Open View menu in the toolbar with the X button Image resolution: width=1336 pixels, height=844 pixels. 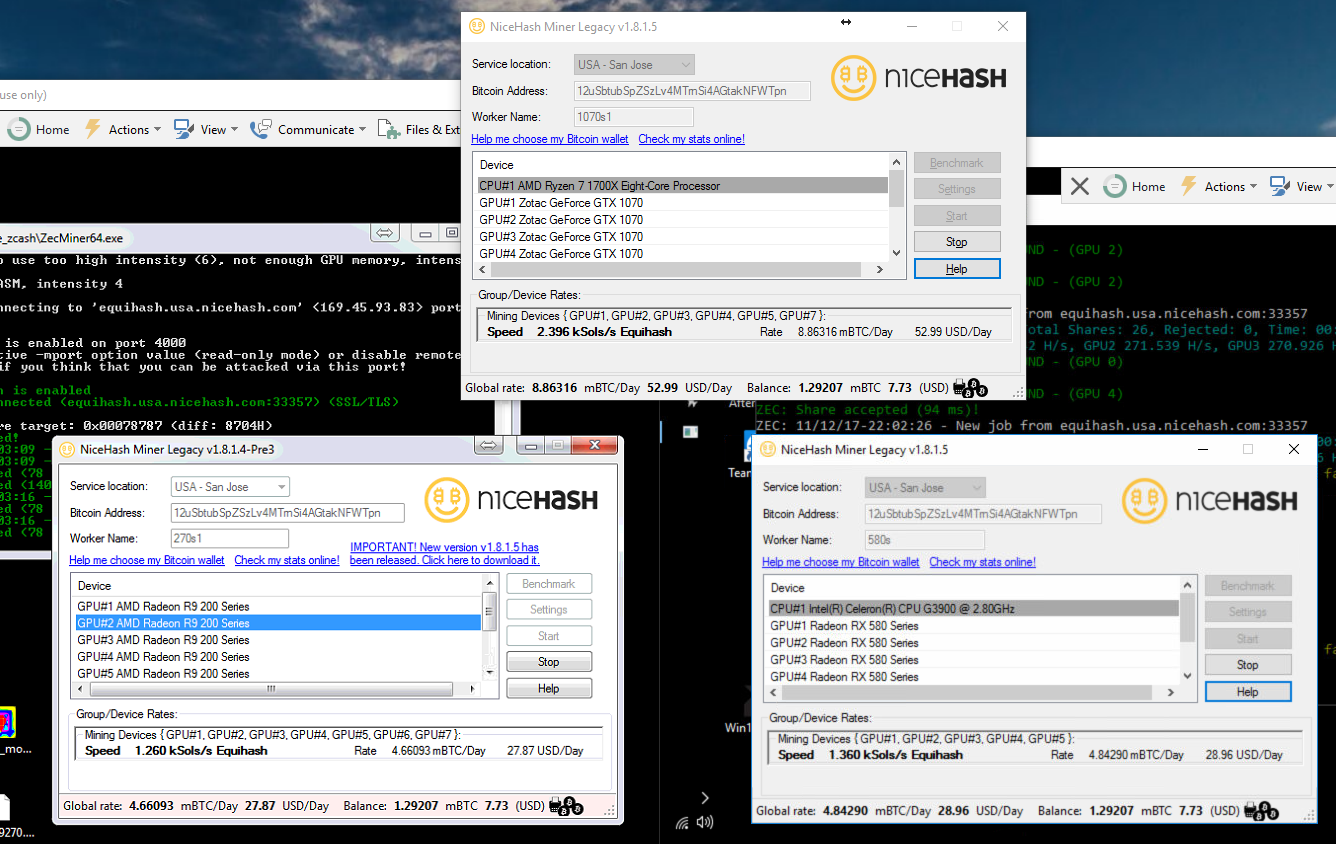(x=1302, y=186)
